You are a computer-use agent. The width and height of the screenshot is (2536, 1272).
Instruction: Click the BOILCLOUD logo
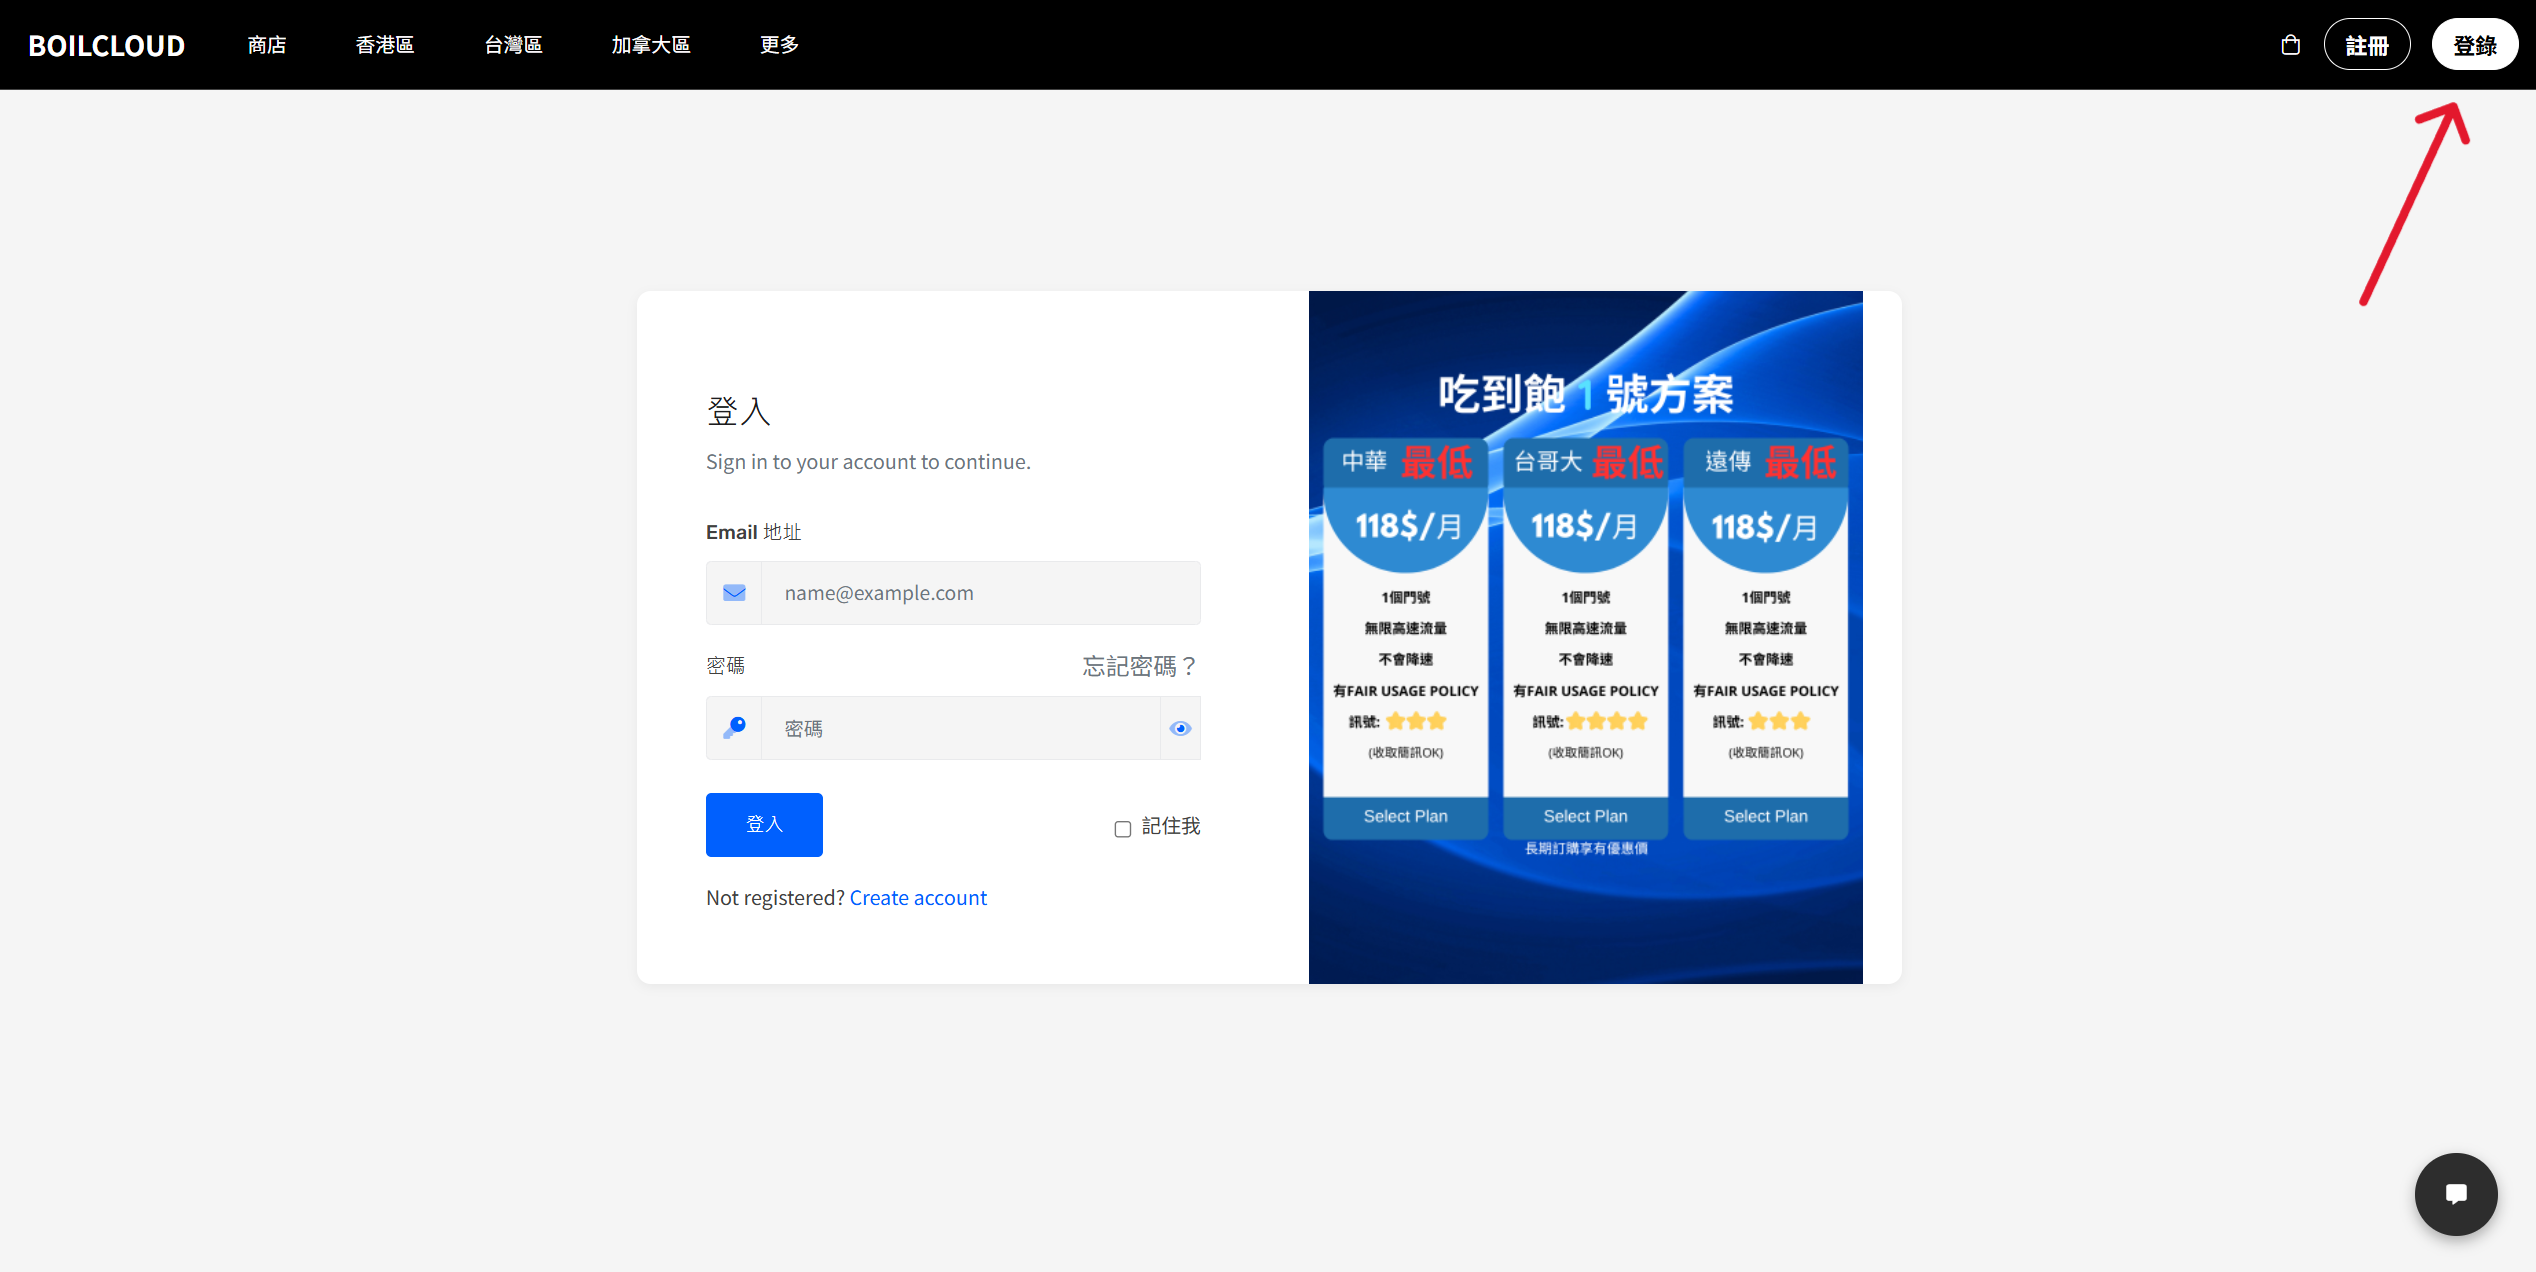pos(107,45)
